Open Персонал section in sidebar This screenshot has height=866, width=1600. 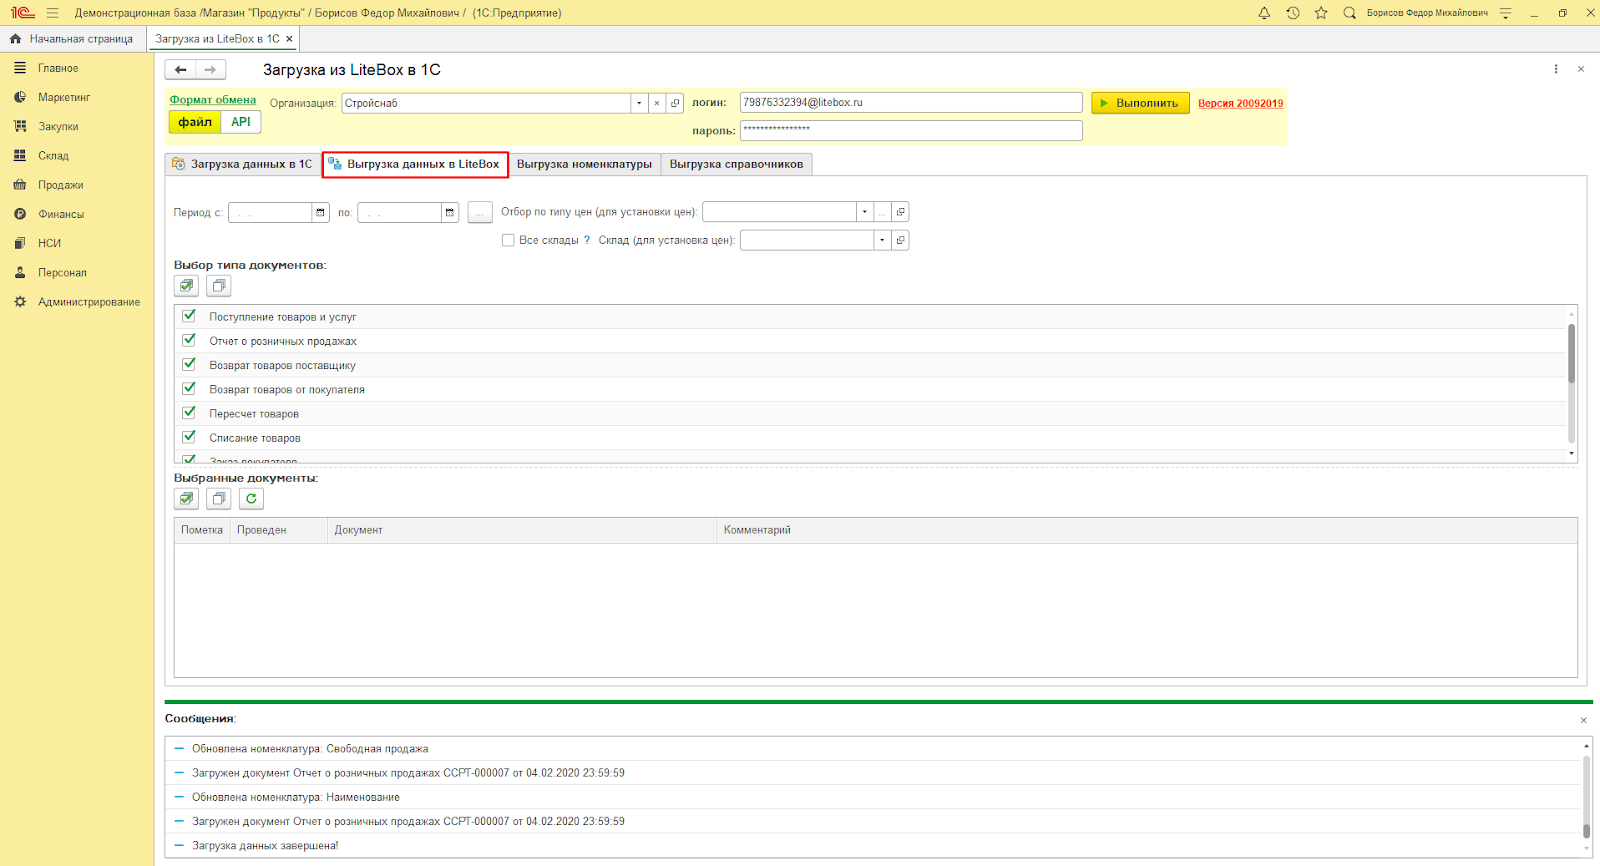click(62, 272)
